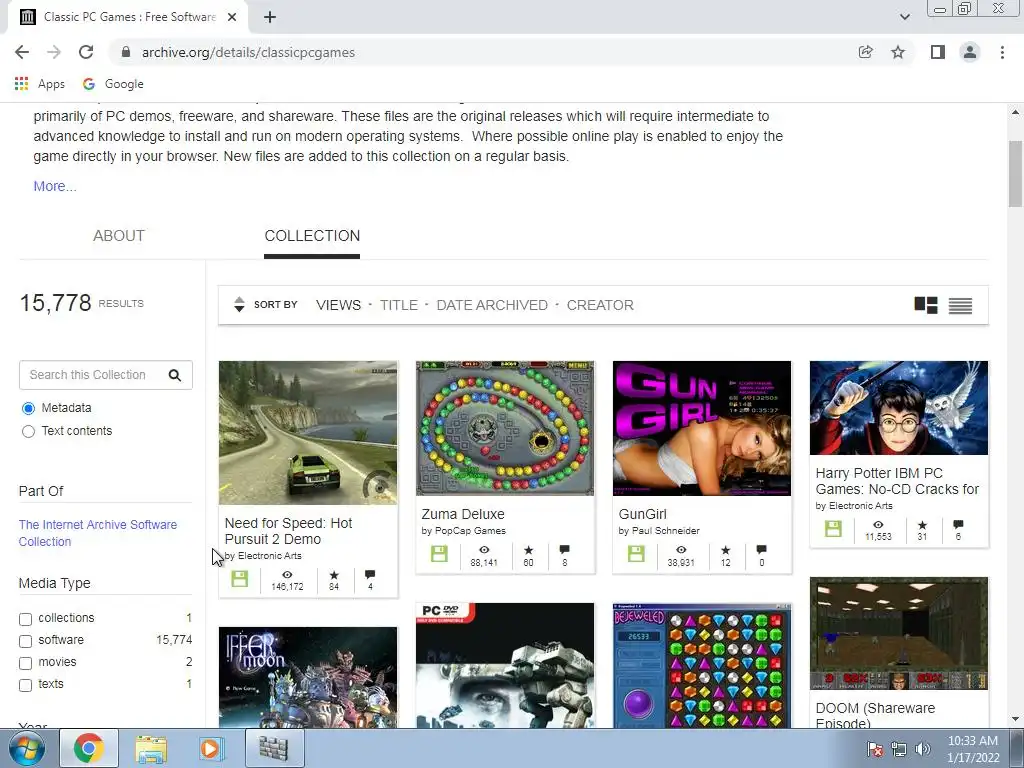Open the Windows Start menu
Image resolution: width=1024 pixels, height=768 pixels.
26,748
